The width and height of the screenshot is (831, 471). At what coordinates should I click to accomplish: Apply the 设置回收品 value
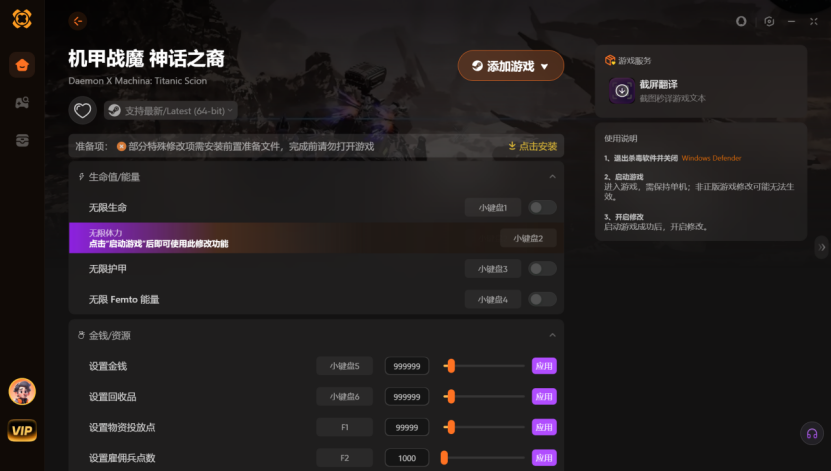(544, 397)
